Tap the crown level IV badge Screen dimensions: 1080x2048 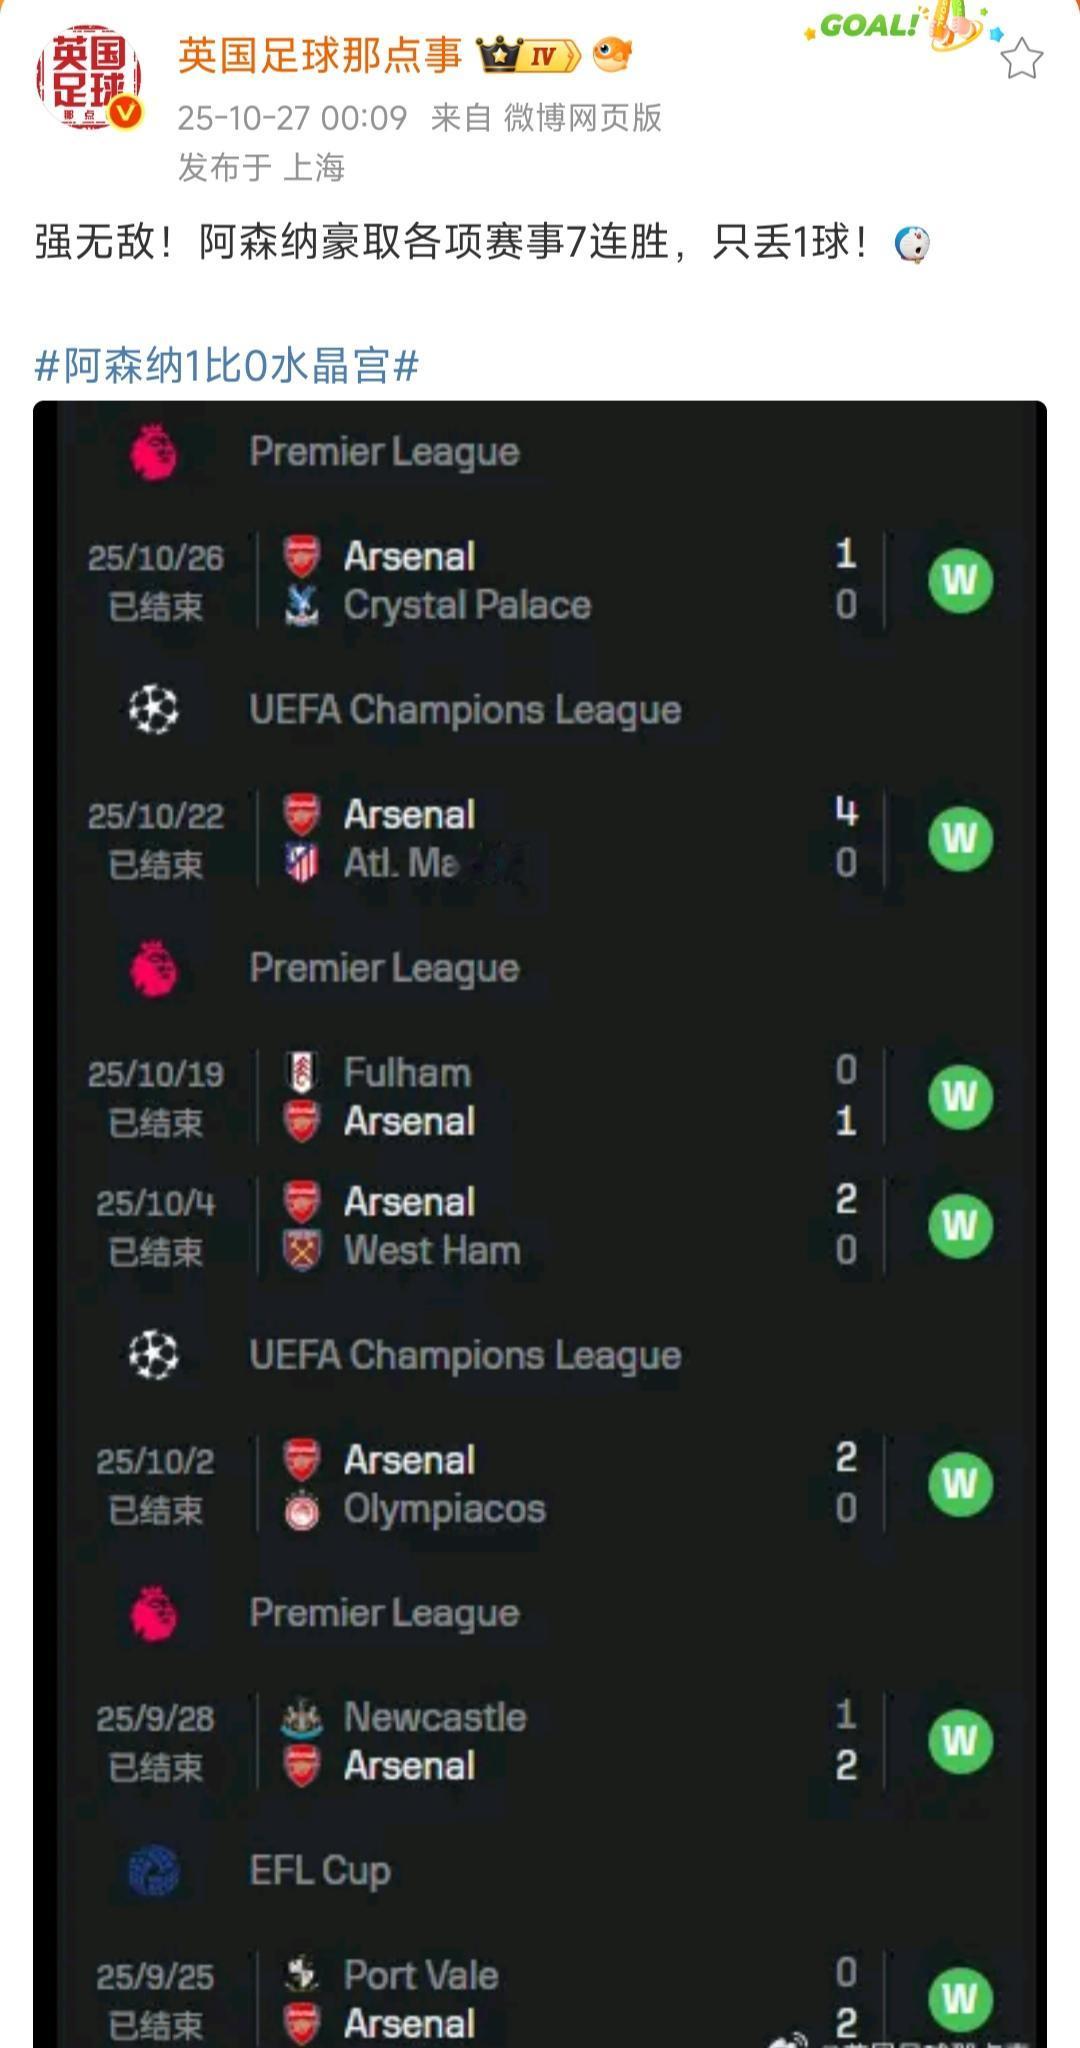click(528, 55)
